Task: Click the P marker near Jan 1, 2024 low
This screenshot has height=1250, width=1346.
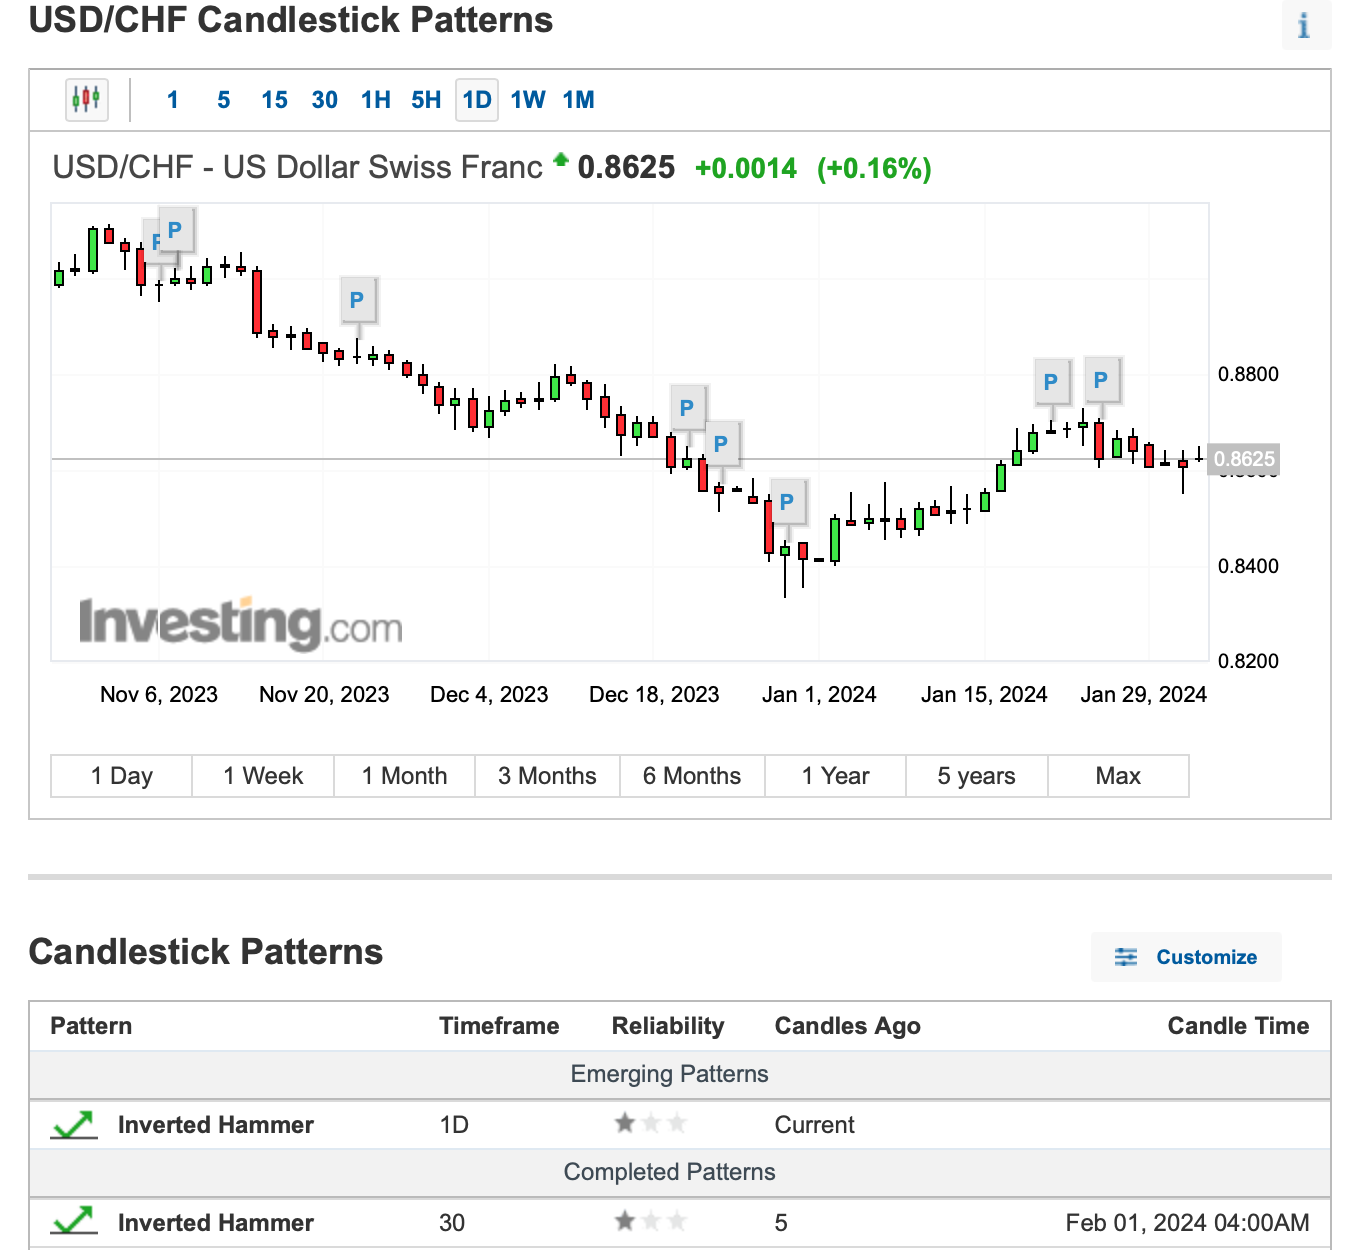Action: point(787,502)
